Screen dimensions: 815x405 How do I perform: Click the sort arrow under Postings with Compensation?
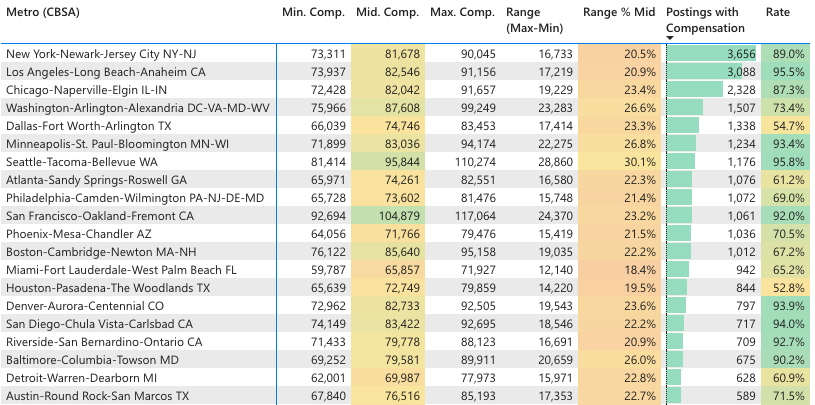point(670,38)
